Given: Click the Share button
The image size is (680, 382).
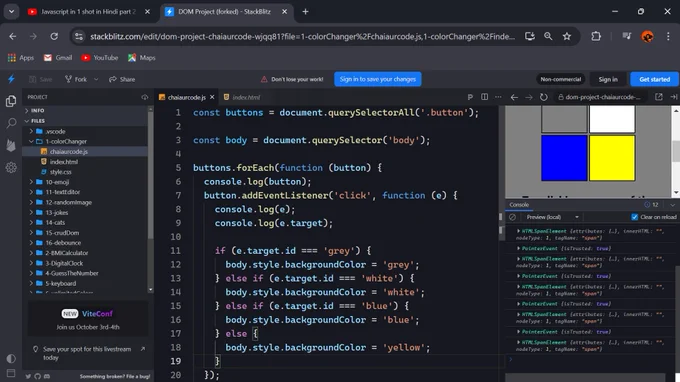Looking at the screenshot, I should click(122, 79).
